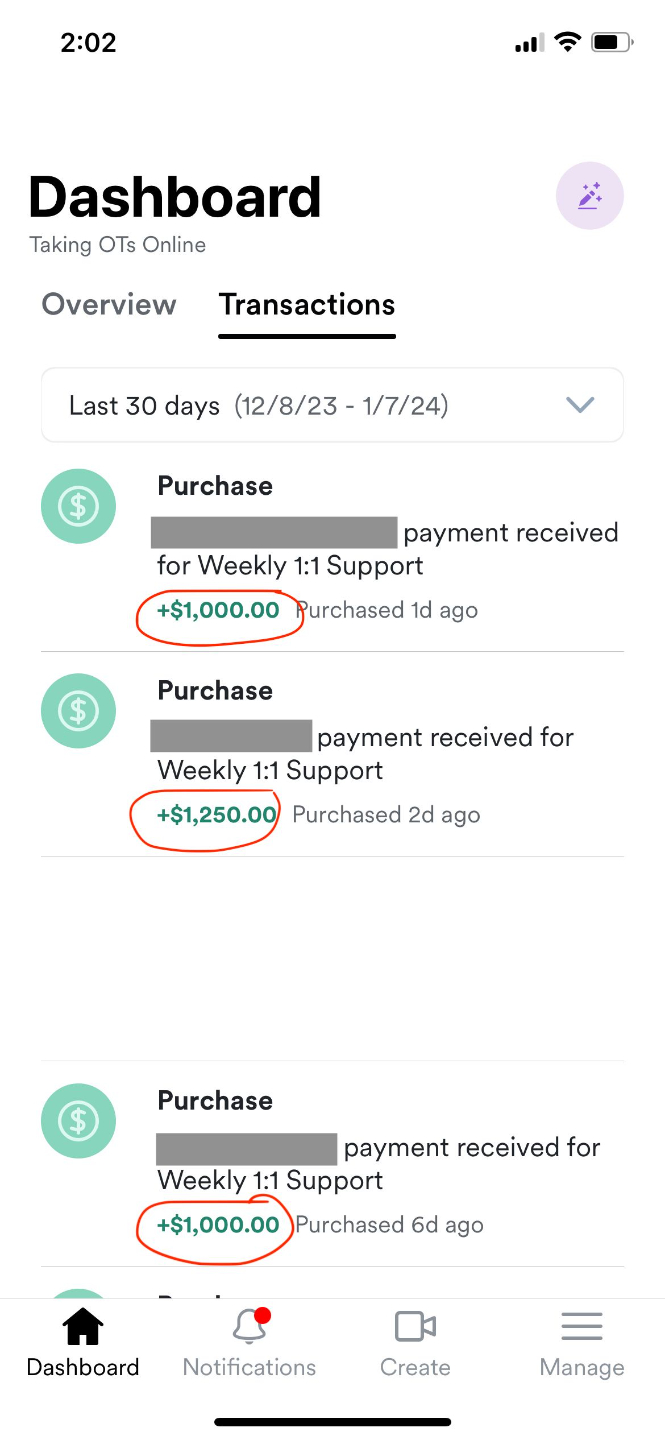Tap the Dashboard page heading
Screen dimensions: 665x1440
tap(175, 197)
